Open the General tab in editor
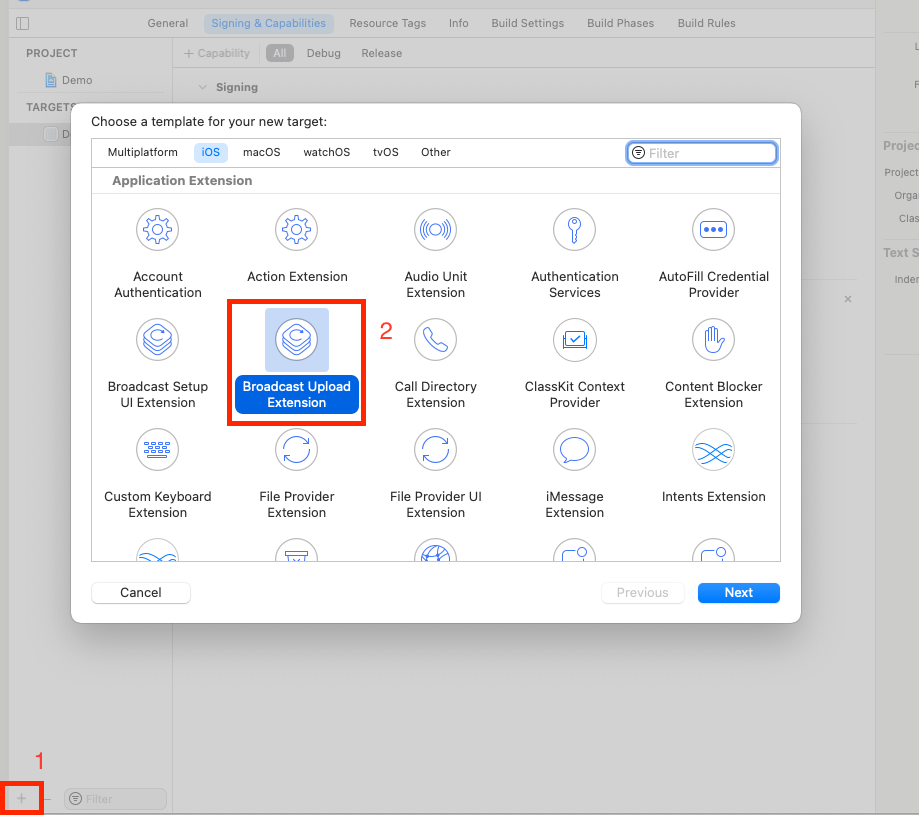 [168, 23]
